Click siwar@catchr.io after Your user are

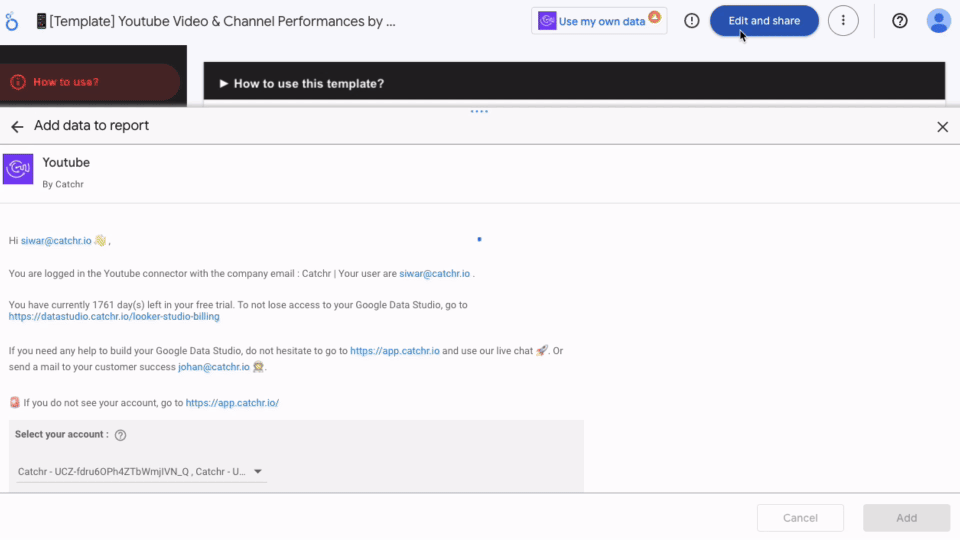click(435, 274)
